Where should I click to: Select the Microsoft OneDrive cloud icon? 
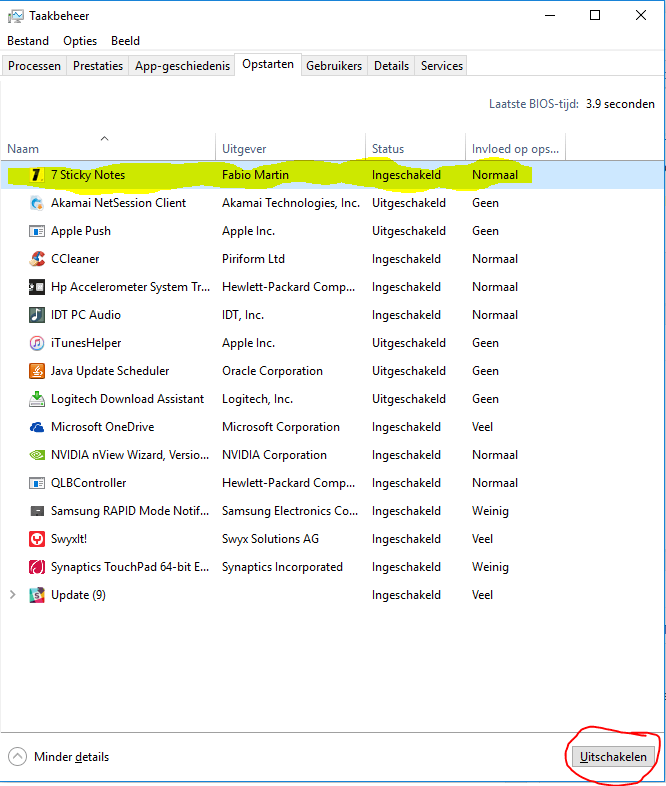(x=37, y=427)
